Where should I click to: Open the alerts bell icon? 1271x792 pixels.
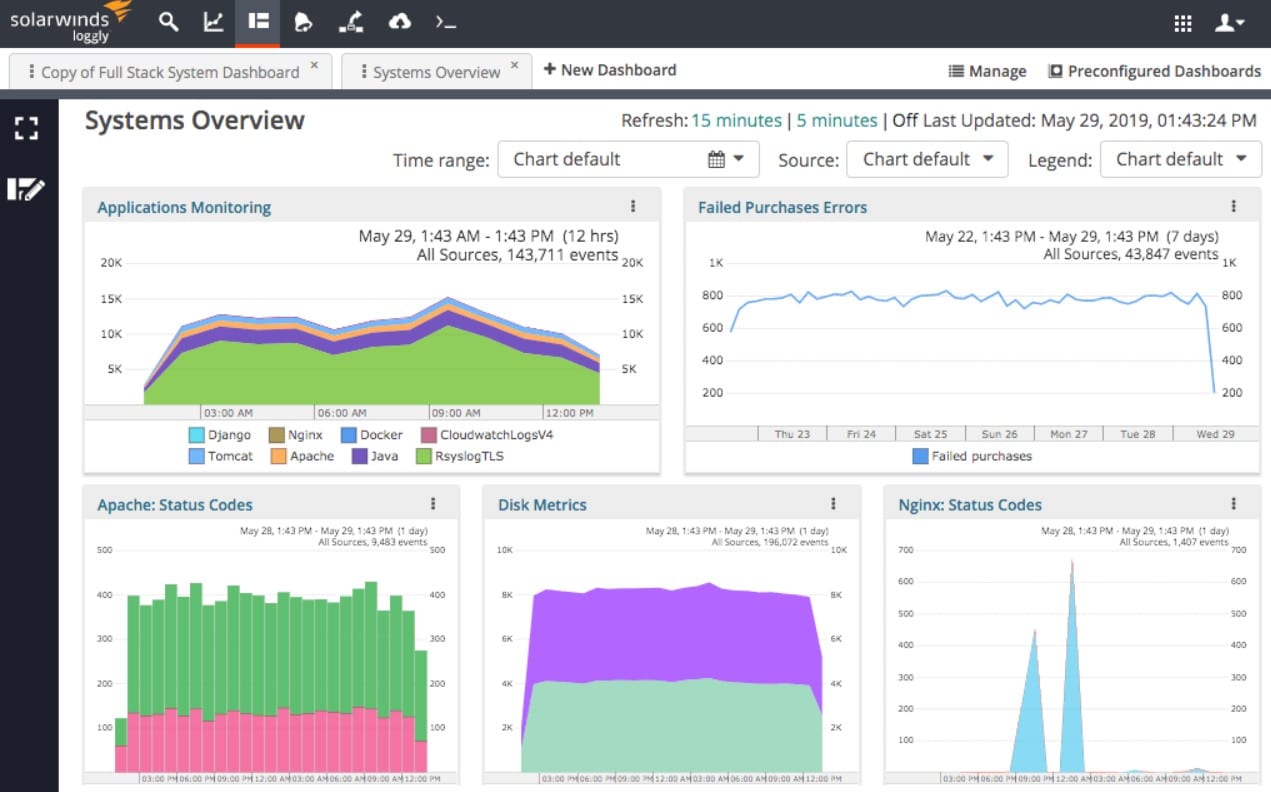(x=304, y=22)
